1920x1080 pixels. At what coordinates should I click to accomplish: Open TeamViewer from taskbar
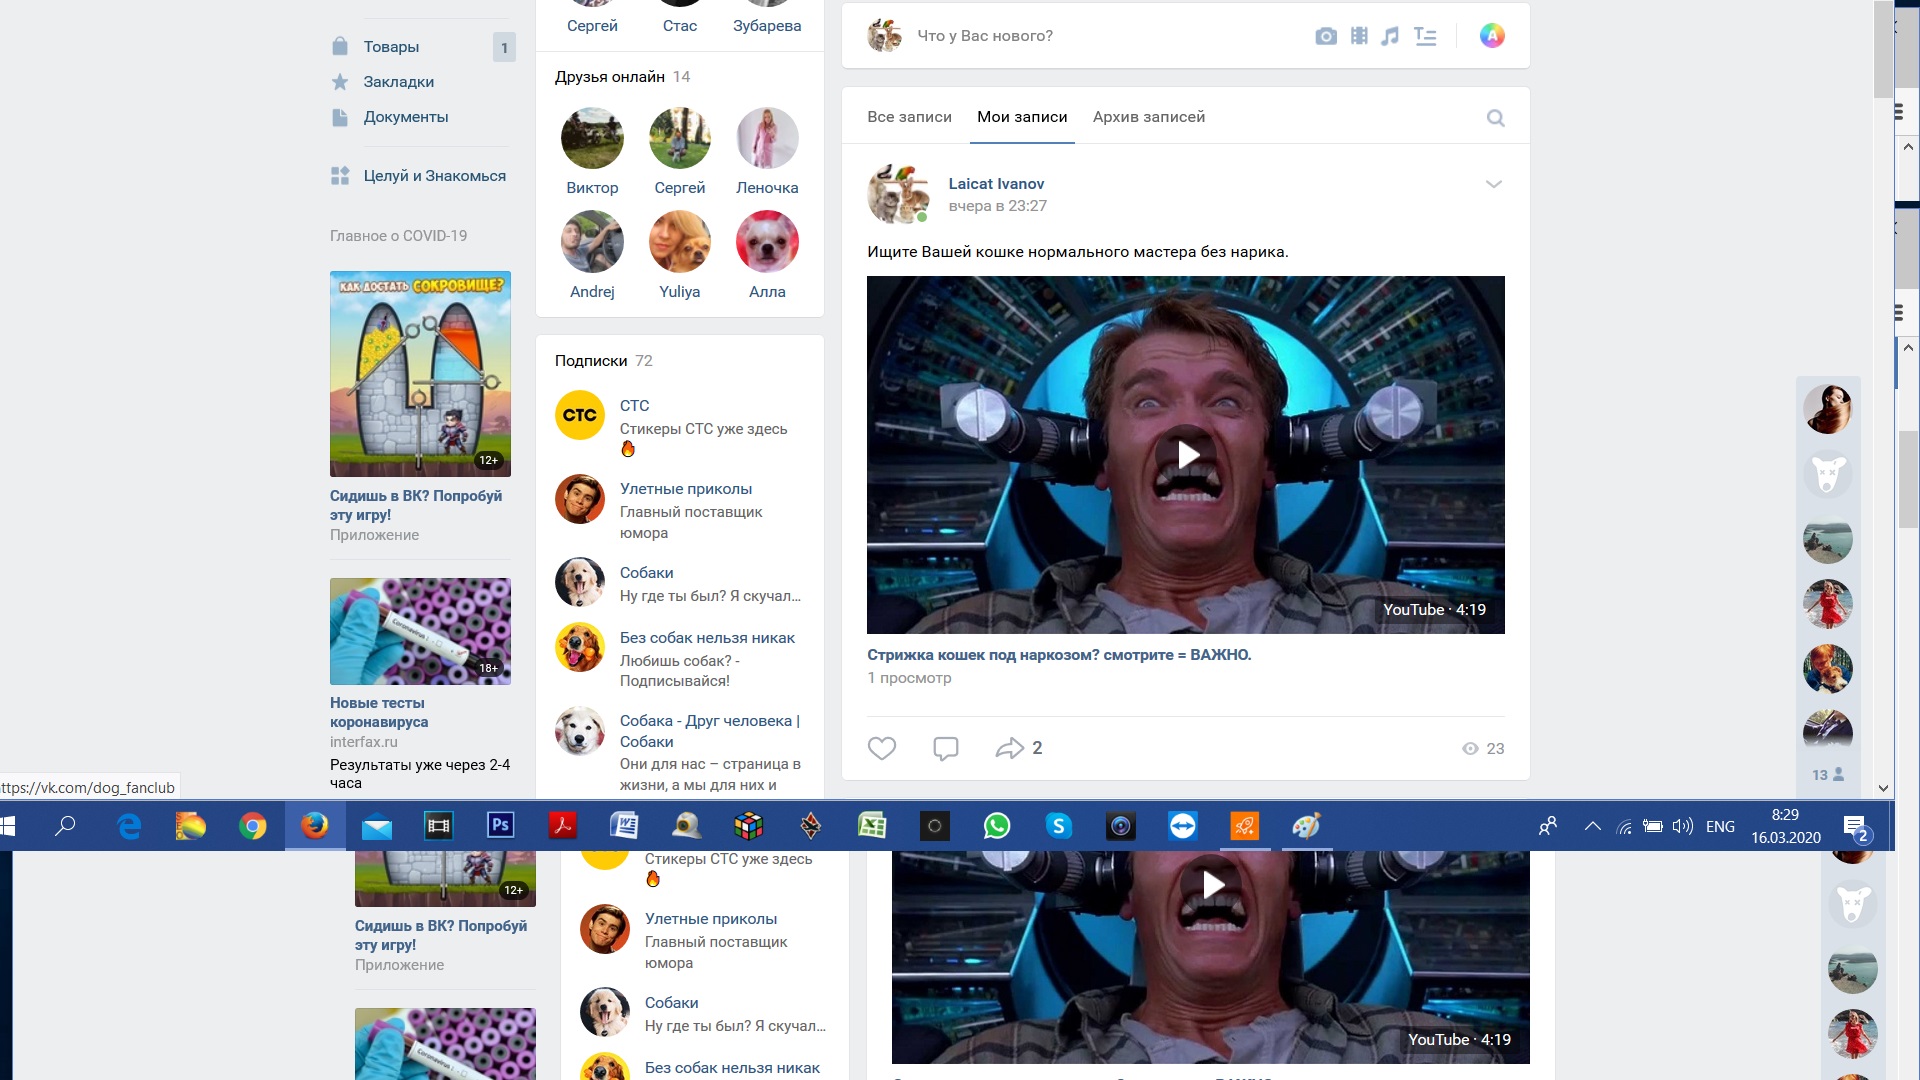[x=1183, y=826]
